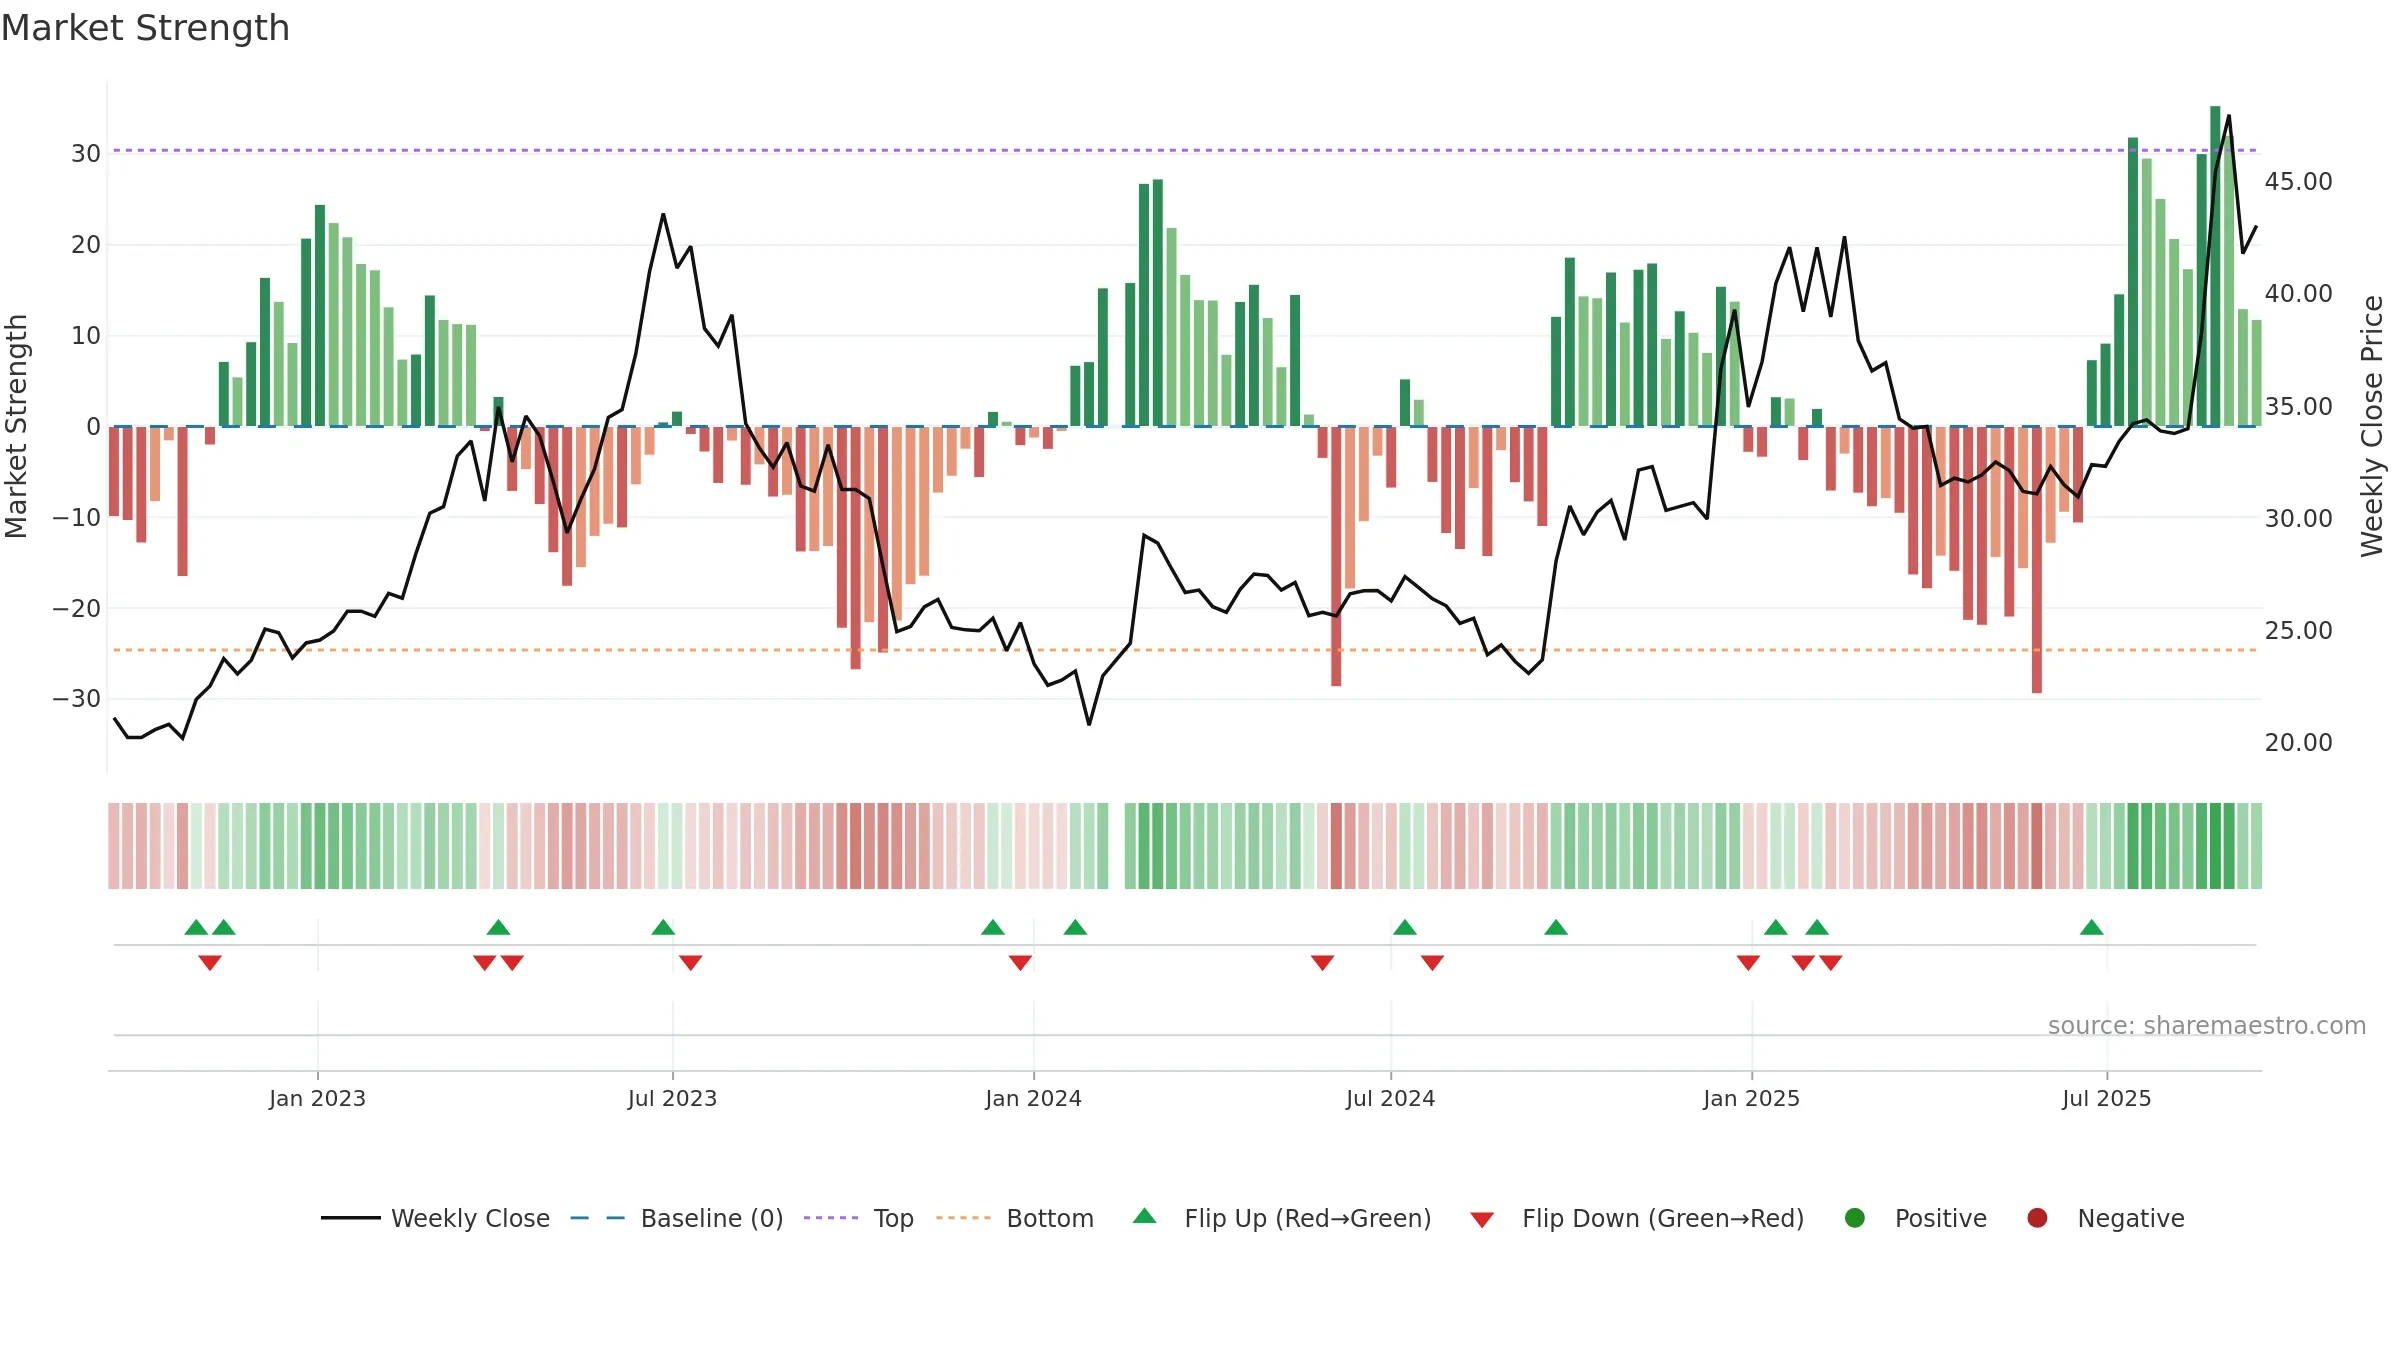Image resolution: width=2400 pixels, height=1350 pixels.
Task: Toggle the Flip Down (Green→Red) legend entry
Action: (1637, 1218)
